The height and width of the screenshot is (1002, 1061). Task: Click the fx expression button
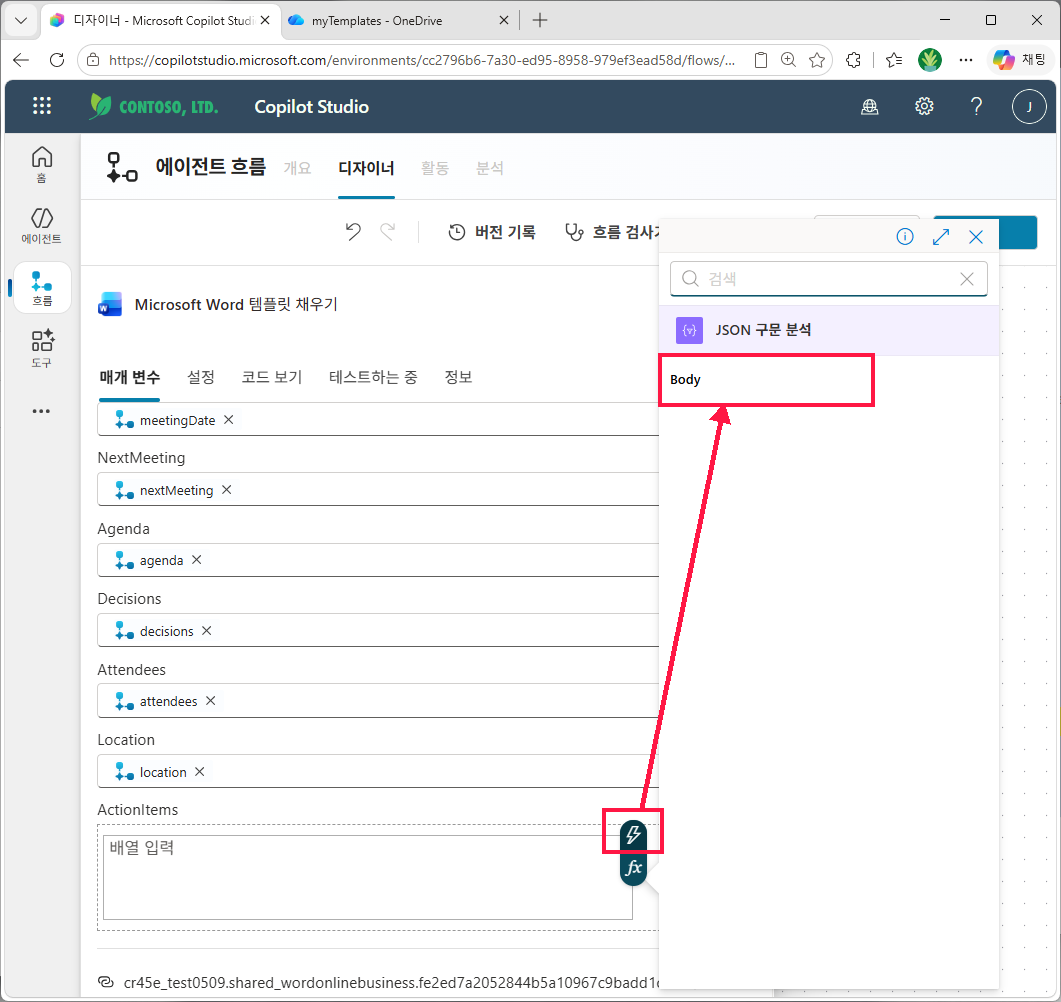pyautogui.click(x=633, y=867)
